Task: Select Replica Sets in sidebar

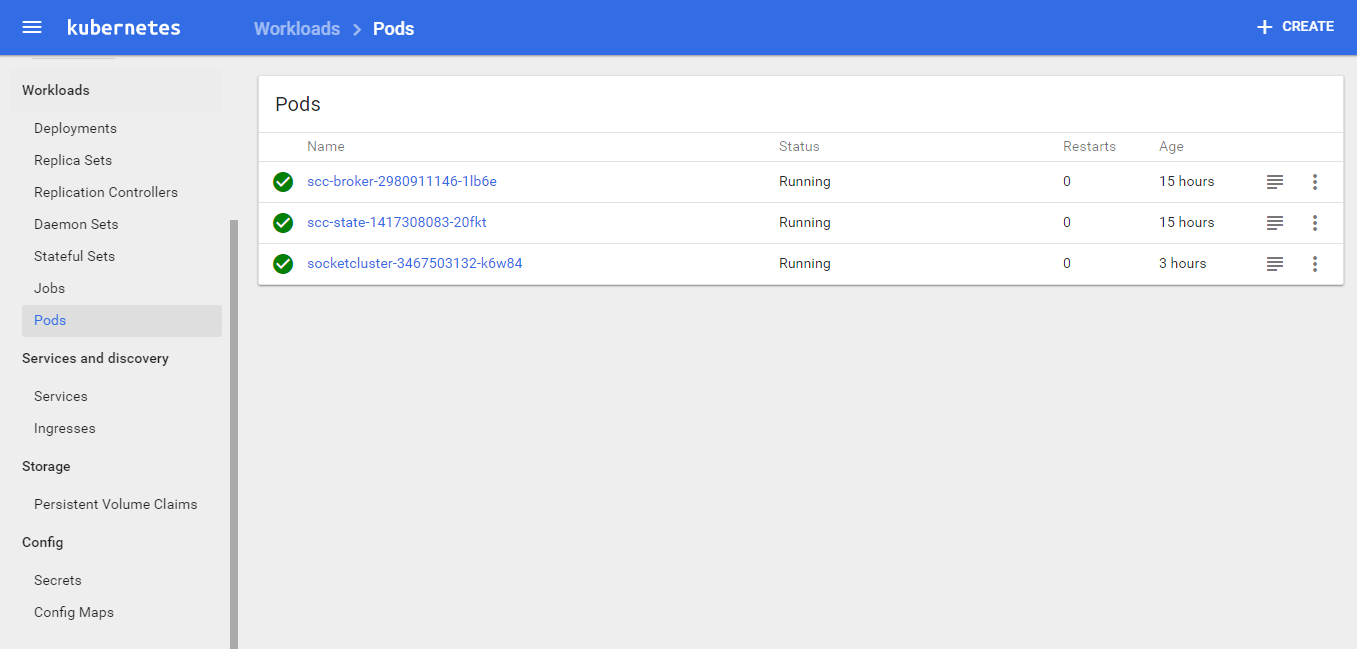Action: 73,161
